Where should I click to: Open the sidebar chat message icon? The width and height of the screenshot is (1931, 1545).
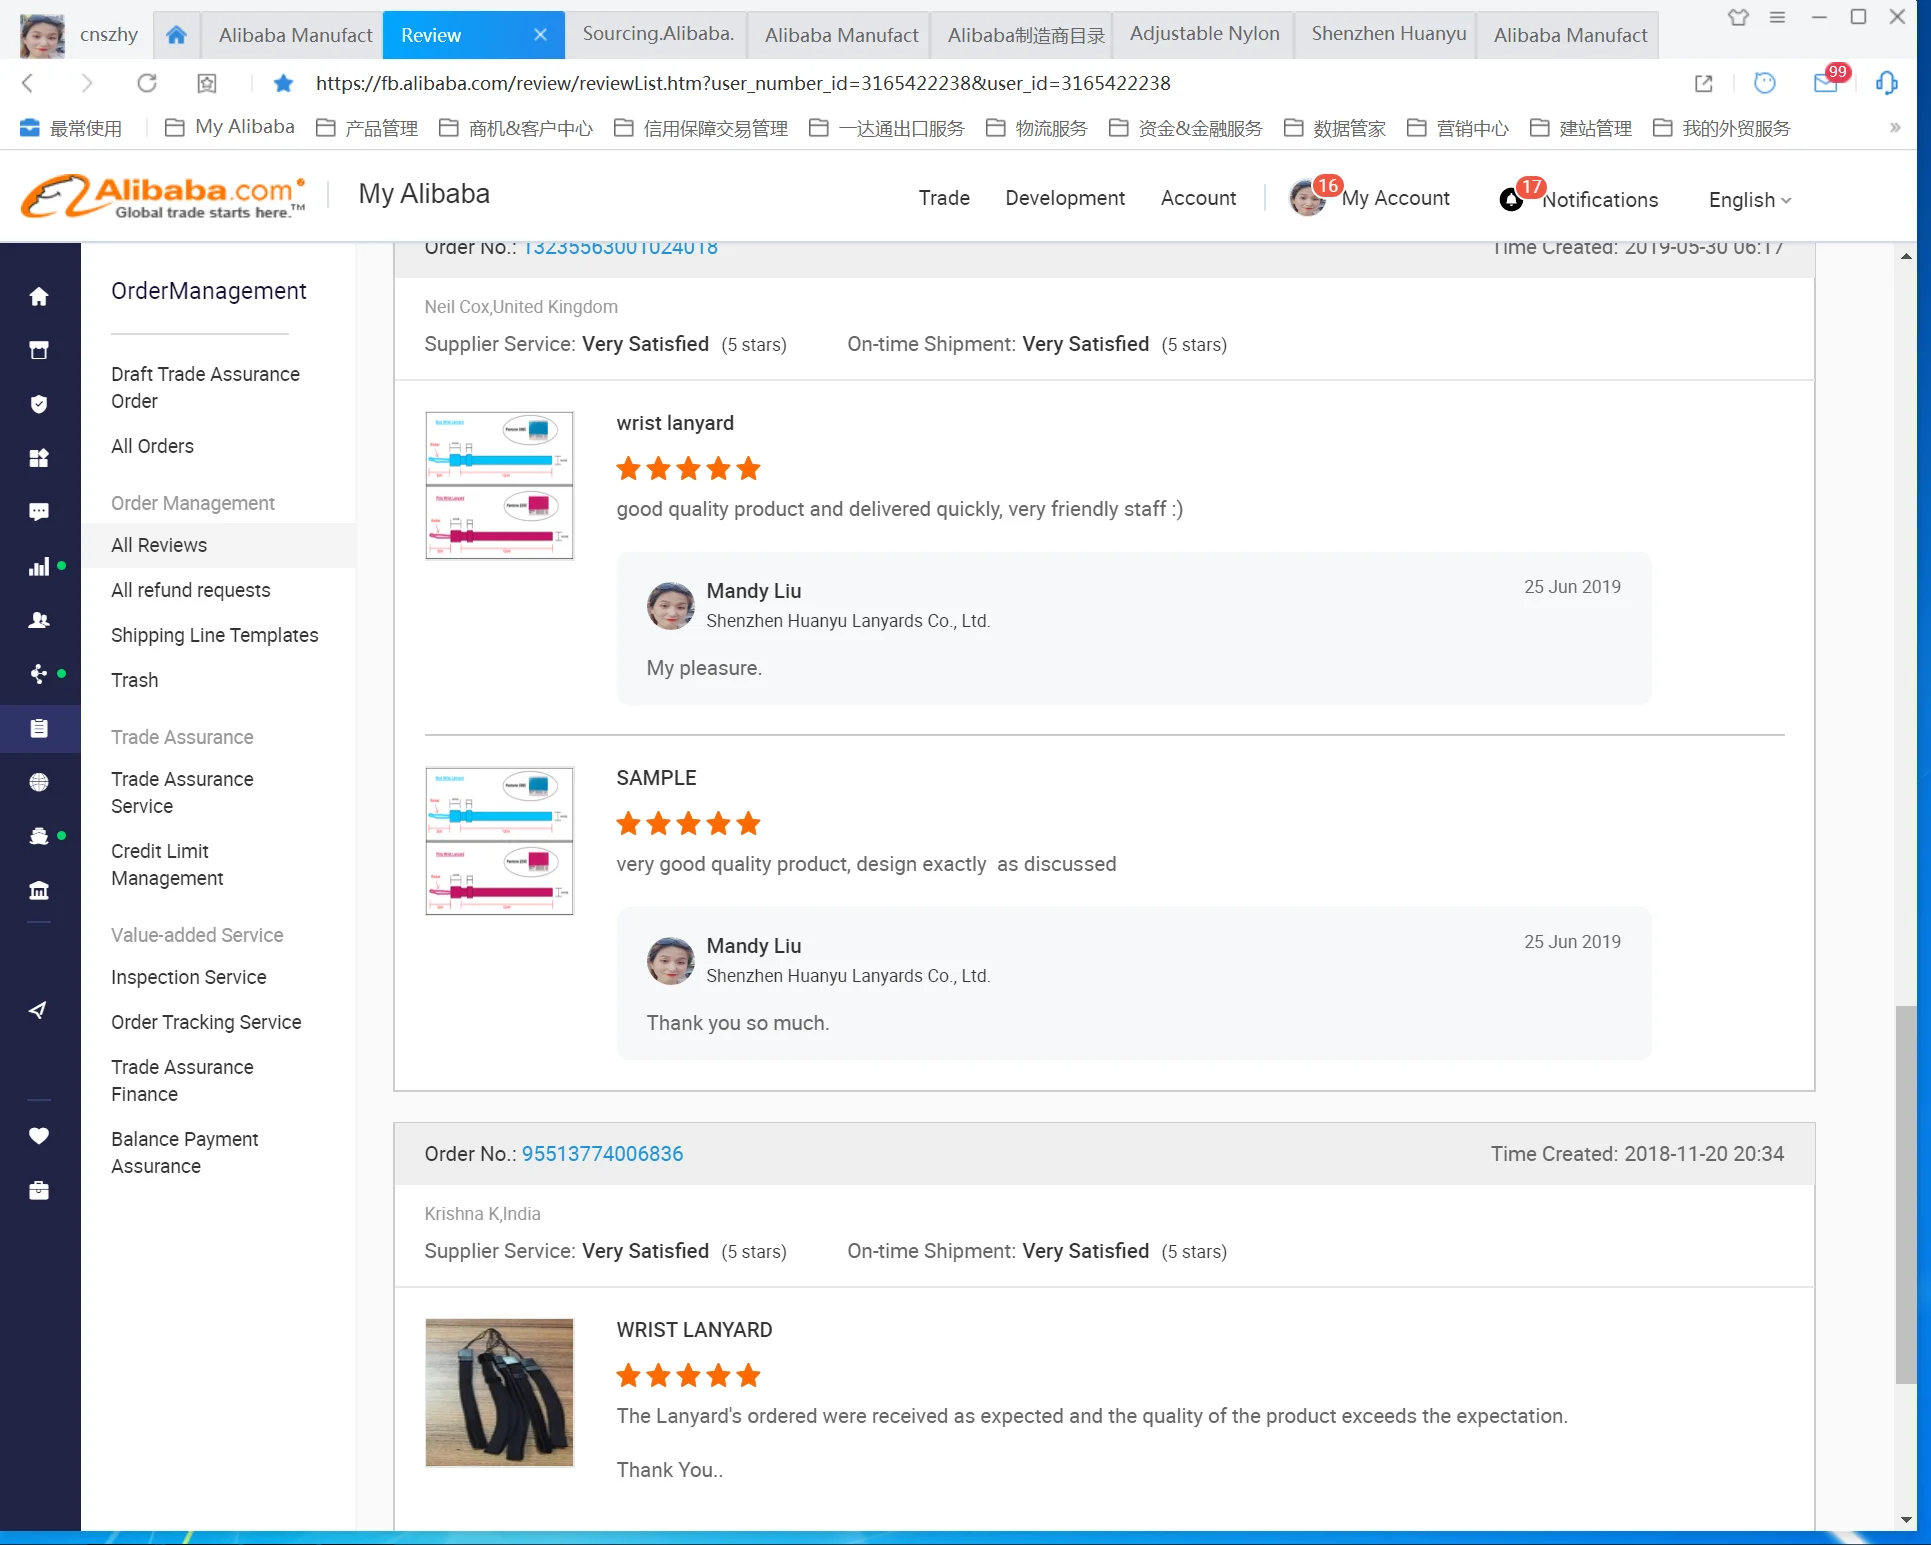pyautogui.click(x=39, y=512)
